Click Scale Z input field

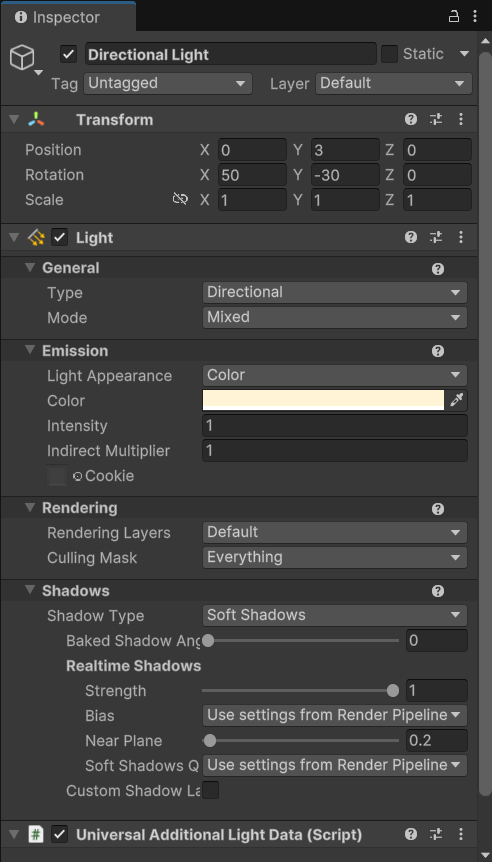click(437, 200)
